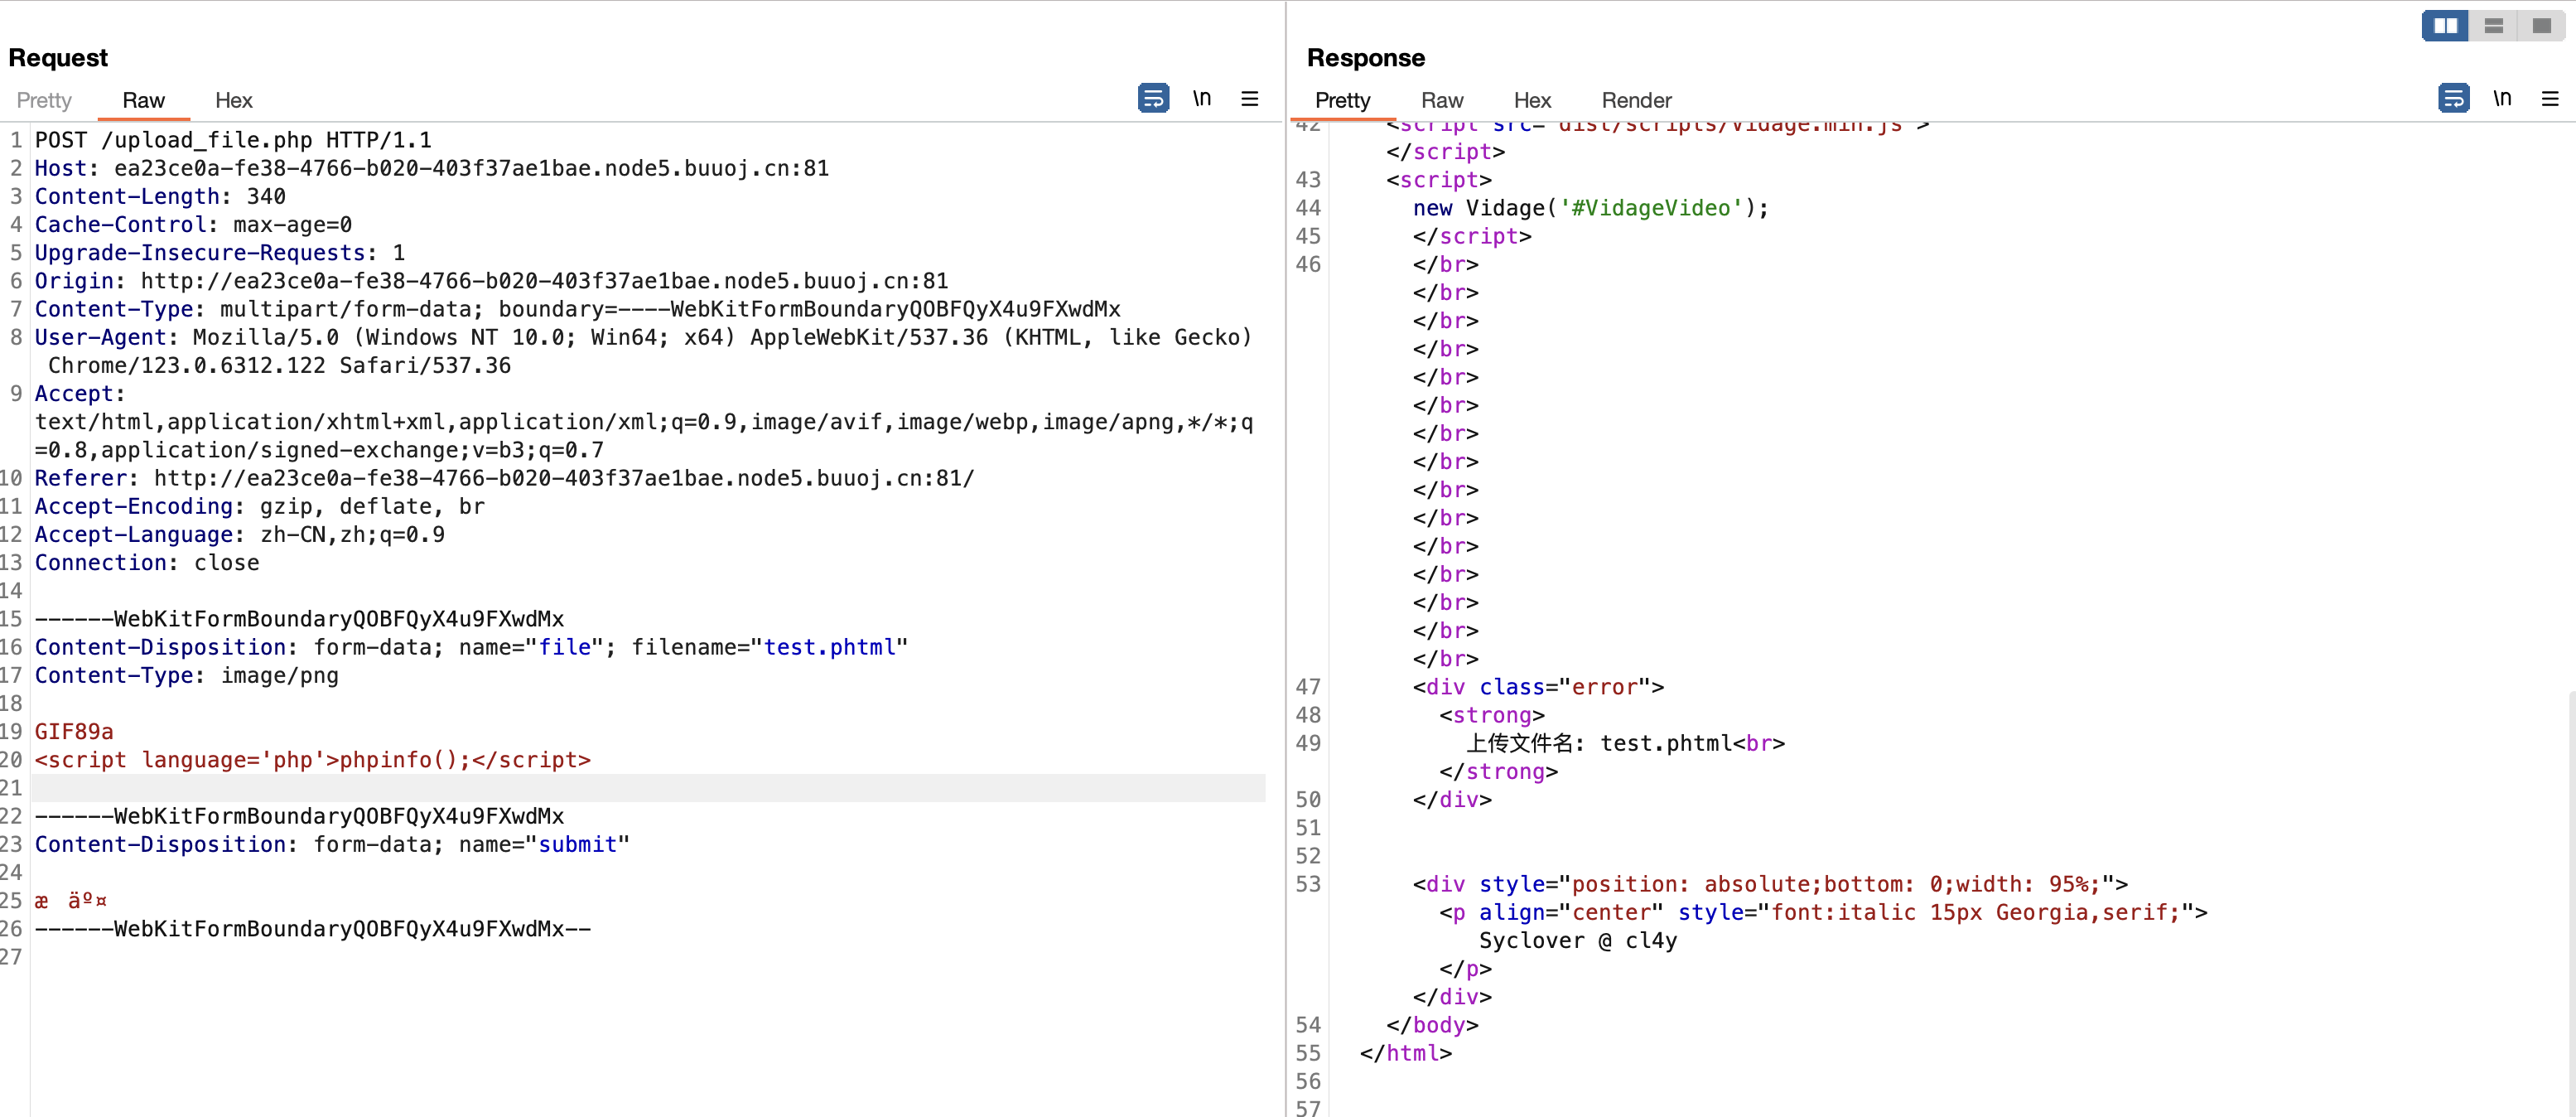This screenshot has width=2576, height=1117.
Task: Toggle non-printable \n icon in Response panel
Action: click(2502, 98)
